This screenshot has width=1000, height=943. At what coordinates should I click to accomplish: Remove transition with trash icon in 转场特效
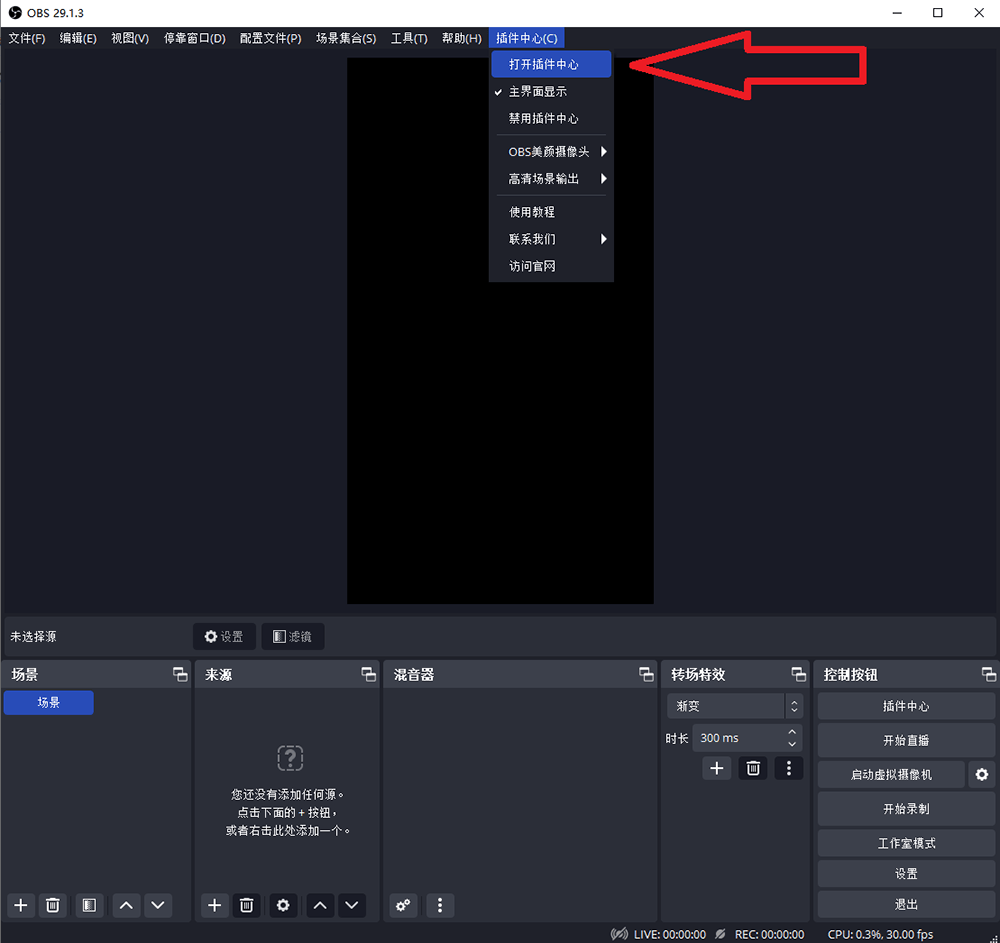click(753, 768)
